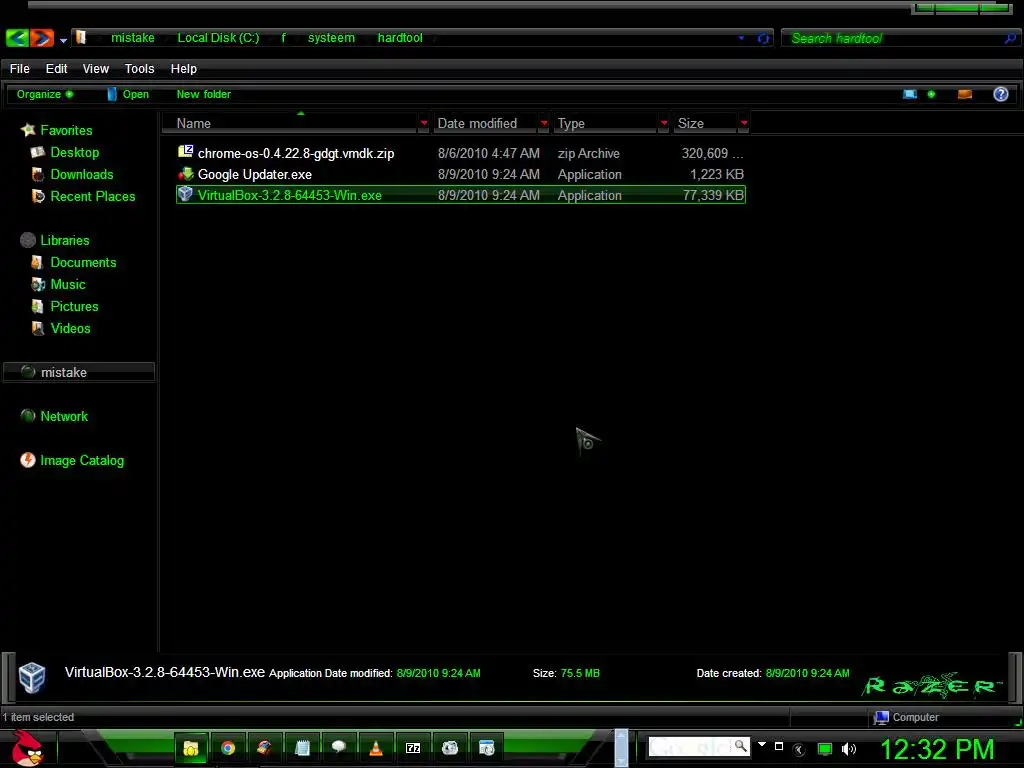
Task: Open Image Catalog in navigation pane
Action: (82, 460)
